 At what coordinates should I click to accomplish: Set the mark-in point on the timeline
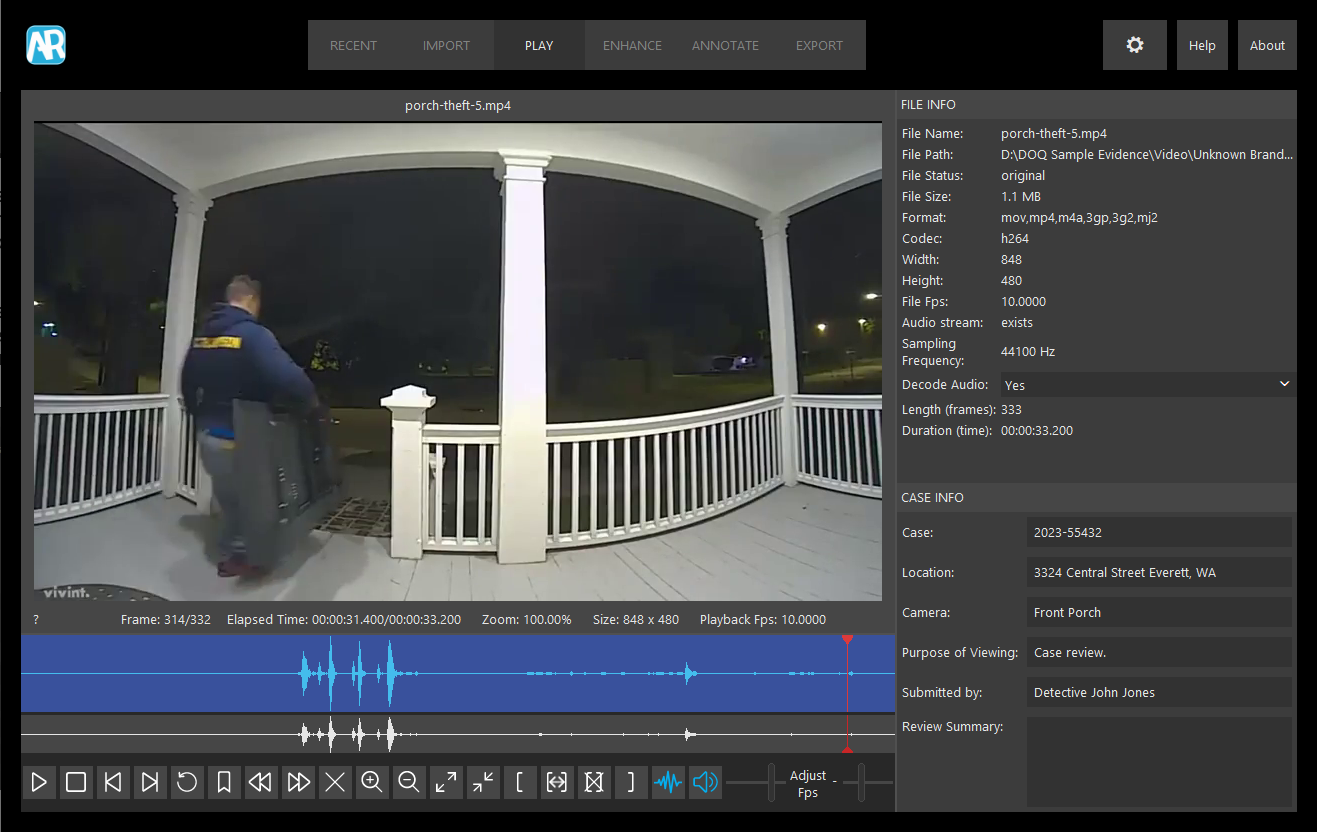pos(520,782)
